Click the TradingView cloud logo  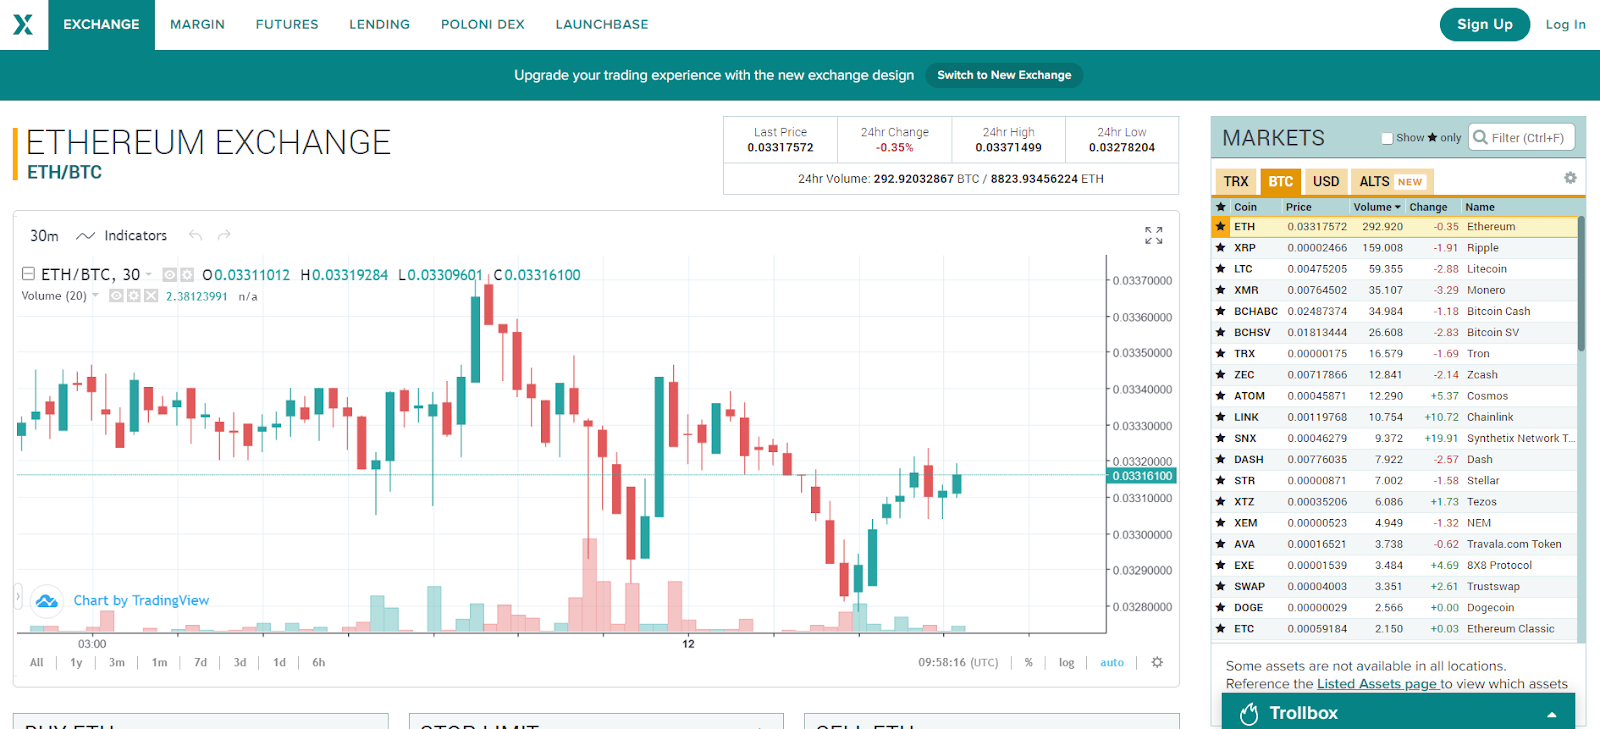pyautogui.click(x=46, y=601)
